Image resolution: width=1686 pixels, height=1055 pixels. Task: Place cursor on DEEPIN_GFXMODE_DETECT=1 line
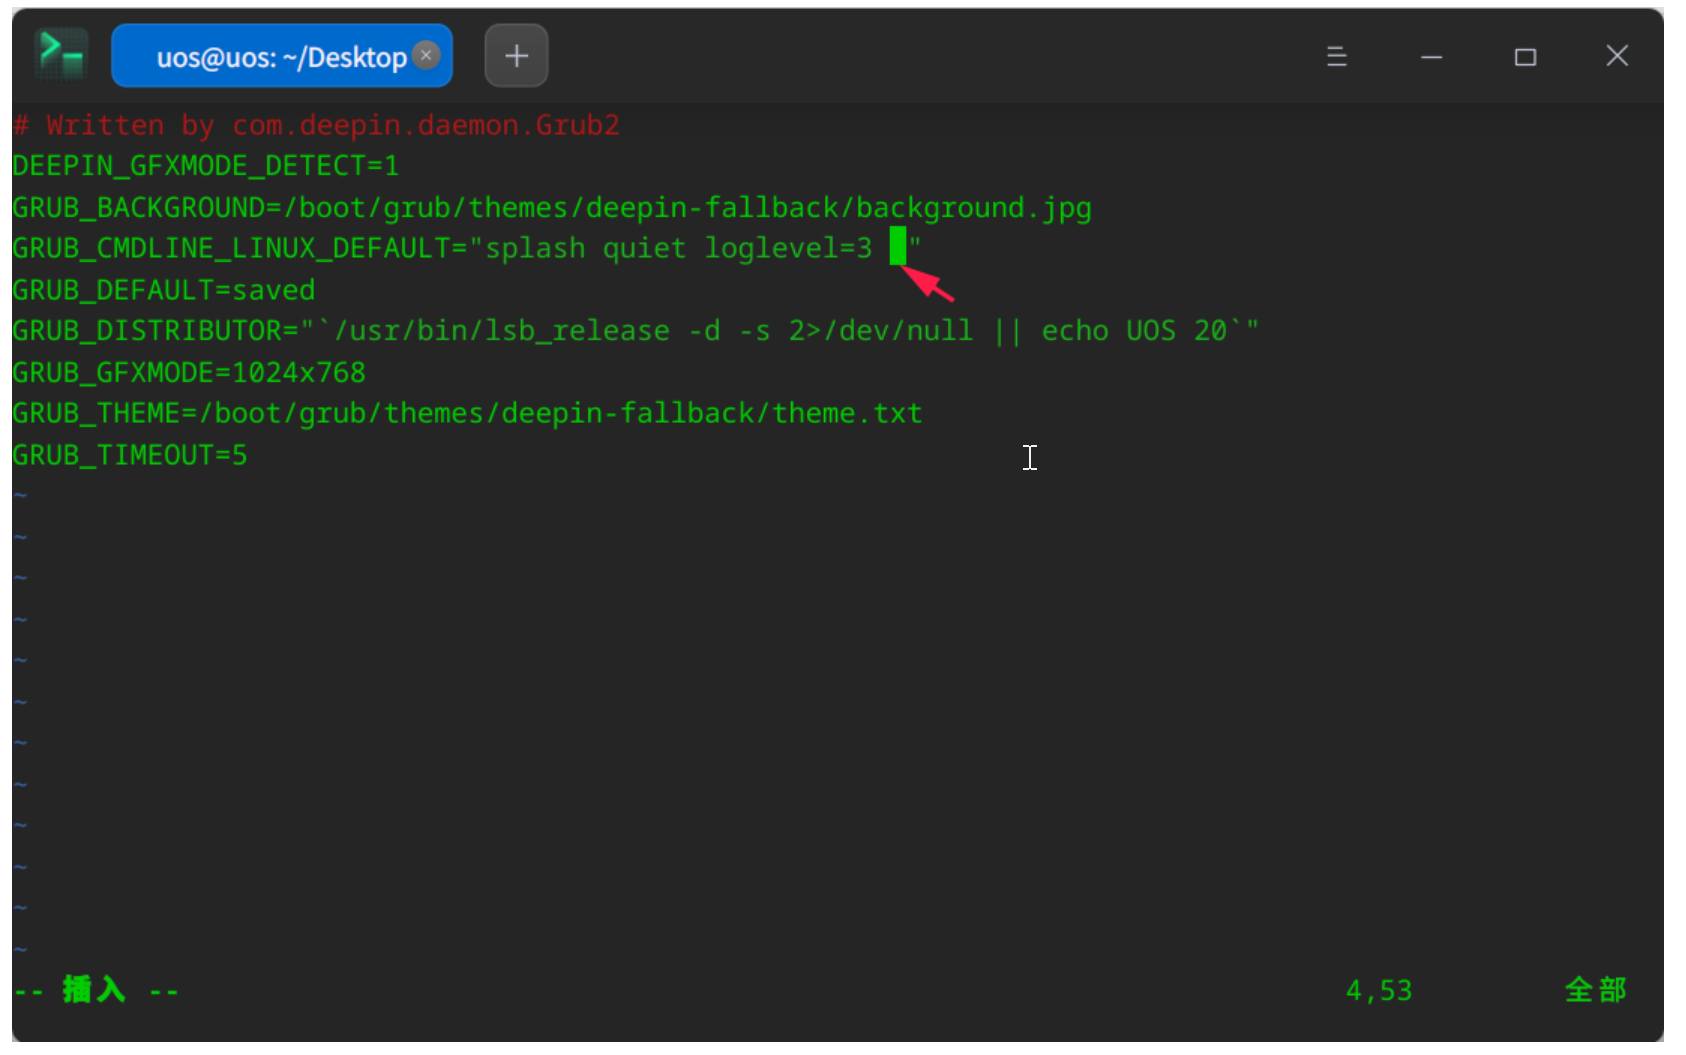pos(205,166)
